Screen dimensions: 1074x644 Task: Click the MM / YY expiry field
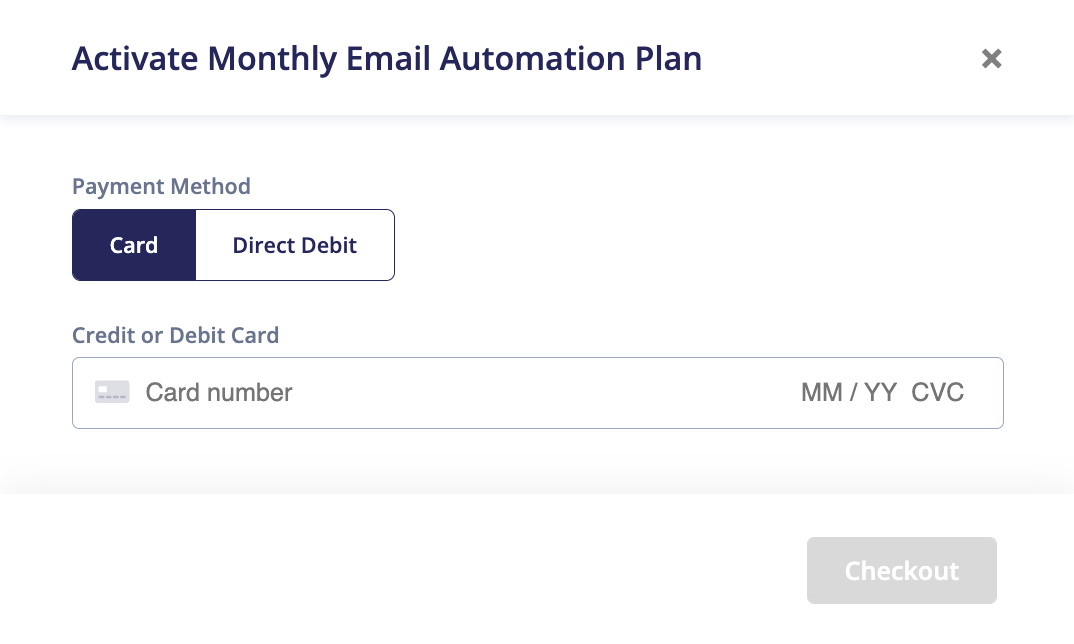point(849,393)
